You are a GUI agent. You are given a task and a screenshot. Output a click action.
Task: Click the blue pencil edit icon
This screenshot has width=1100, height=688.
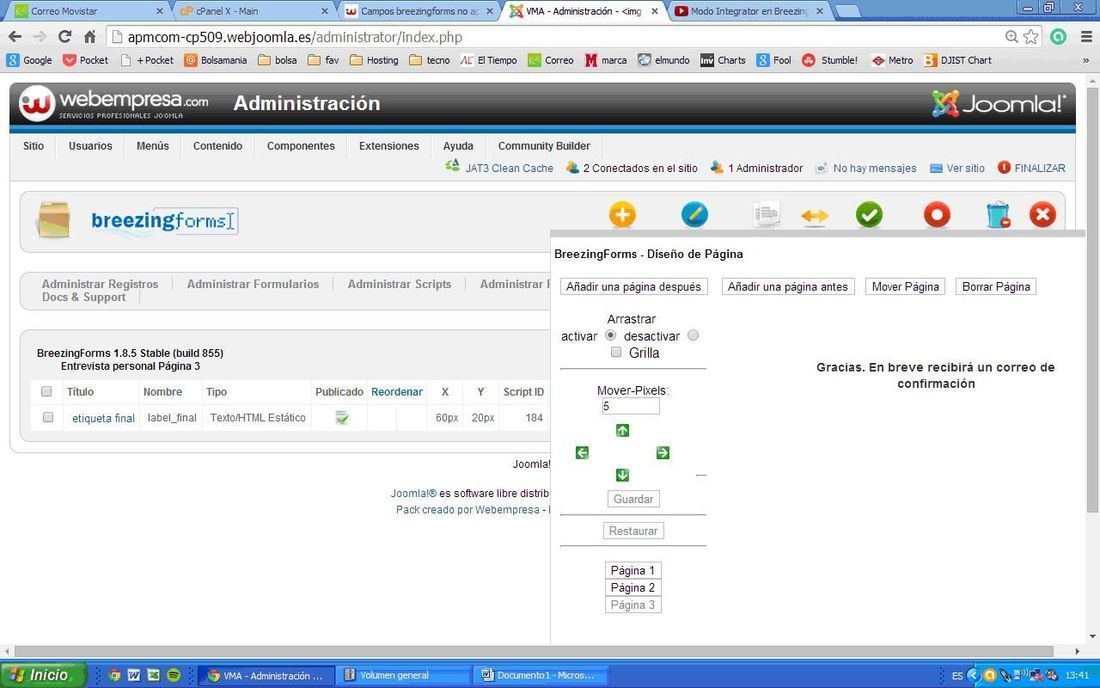[695, 215]
